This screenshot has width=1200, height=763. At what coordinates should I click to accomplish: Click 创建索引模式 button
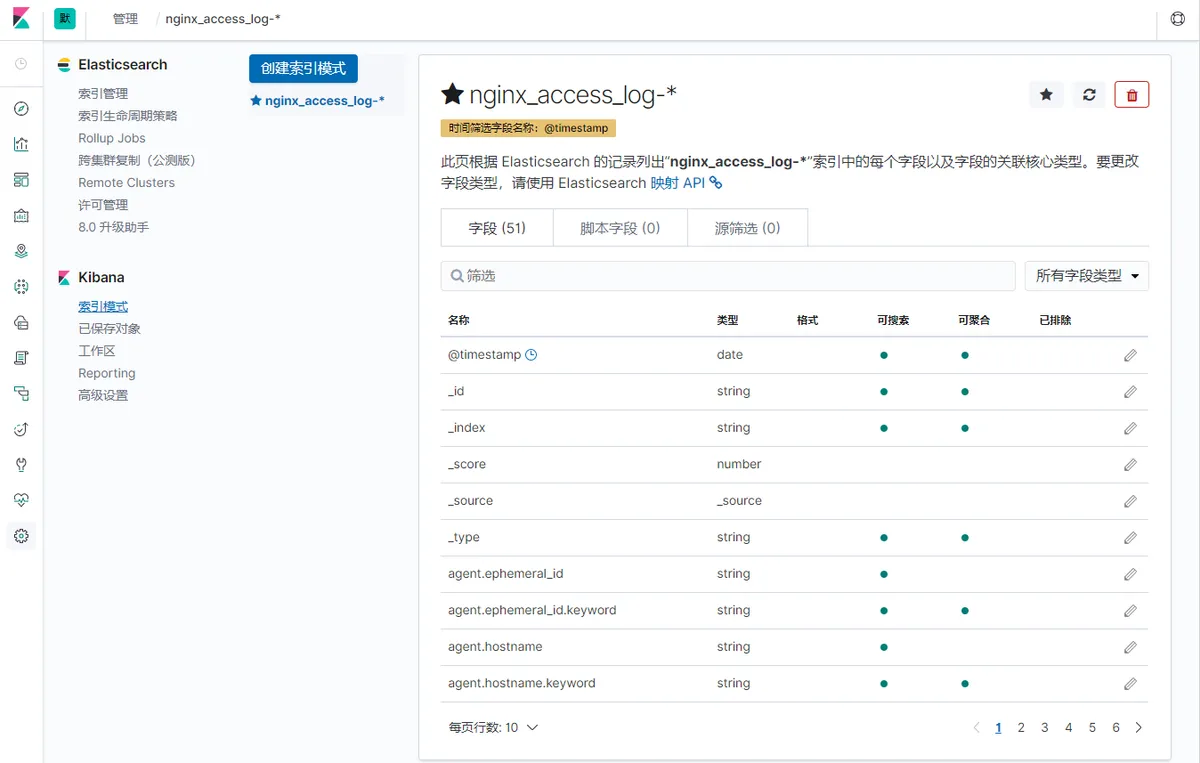(x=303, y=68)
